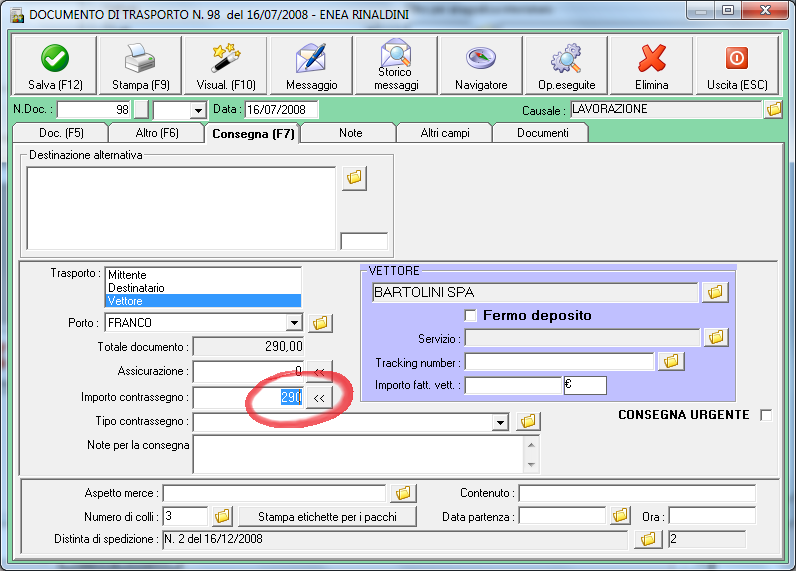
Task: Open folder lookup next to Porto
Action: click(x=320, y=323)
